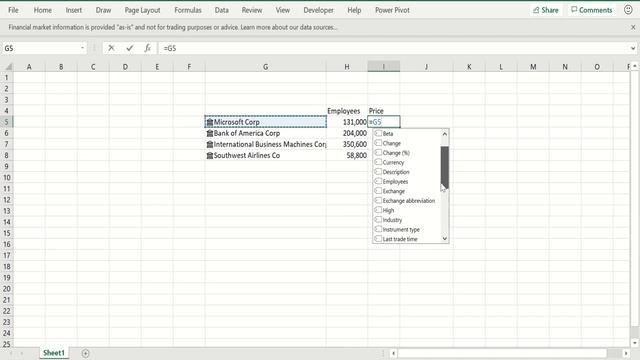Open the Developer ribbon tab
640x360 pixels.
point(318,10)
